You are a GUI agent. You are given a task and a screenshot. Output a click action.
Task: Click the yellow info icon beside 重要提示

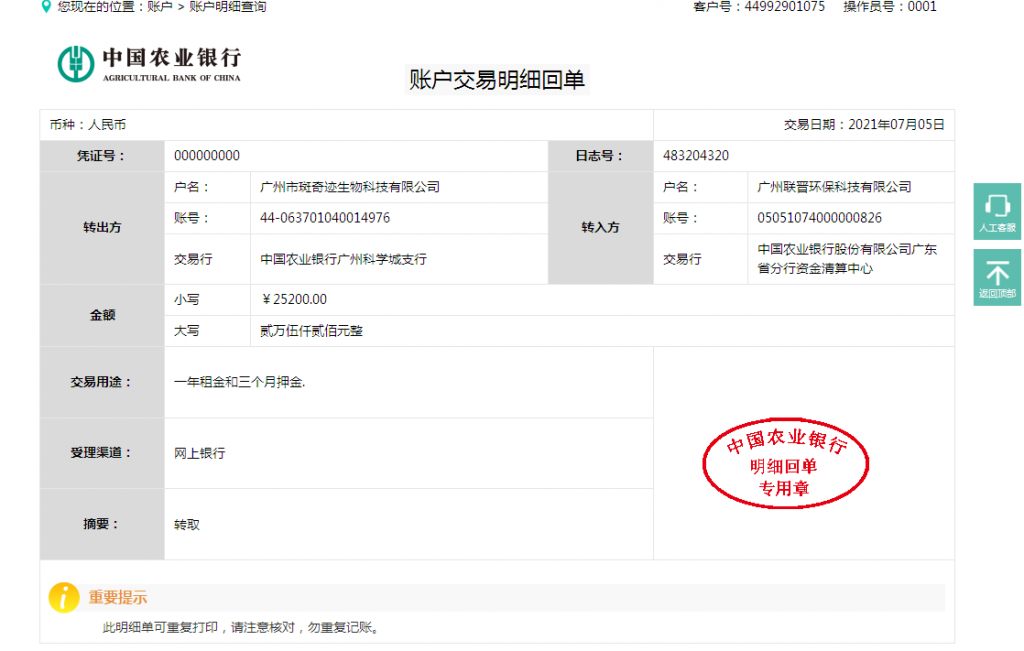tap(64, 597)
